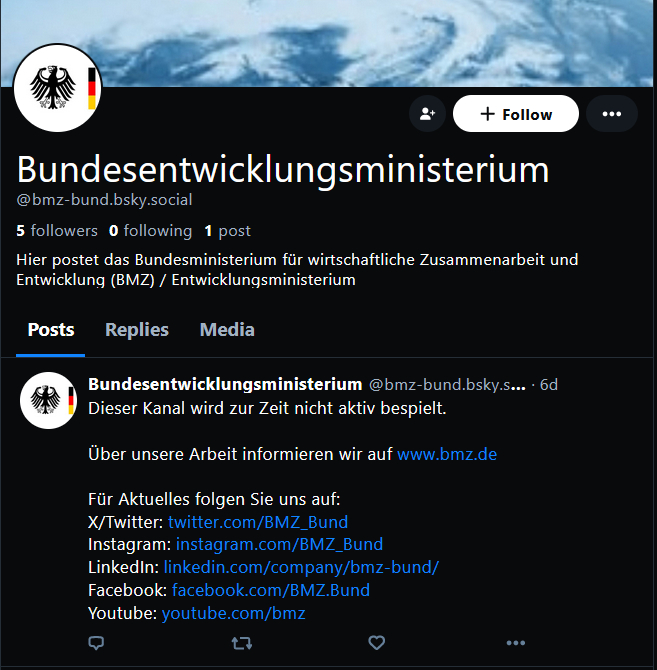This screenshot has height=670, width=657.
Task: Open the profile three-dots options menu
Action: coord(612,114)
